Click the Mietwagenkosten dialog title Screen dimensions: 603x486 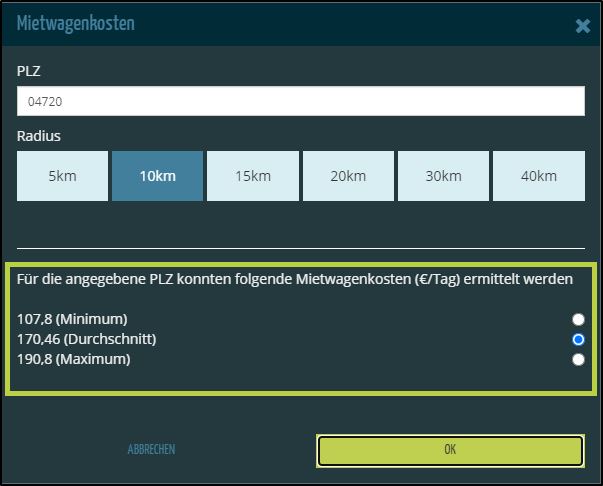coord(76,23)
